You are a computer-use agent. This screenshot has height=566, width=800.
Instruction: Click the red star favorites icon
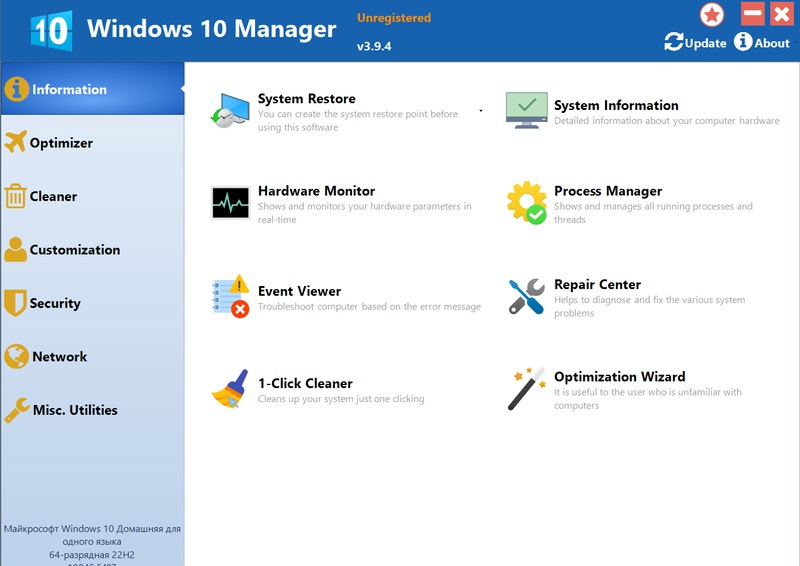pos(712,14)
